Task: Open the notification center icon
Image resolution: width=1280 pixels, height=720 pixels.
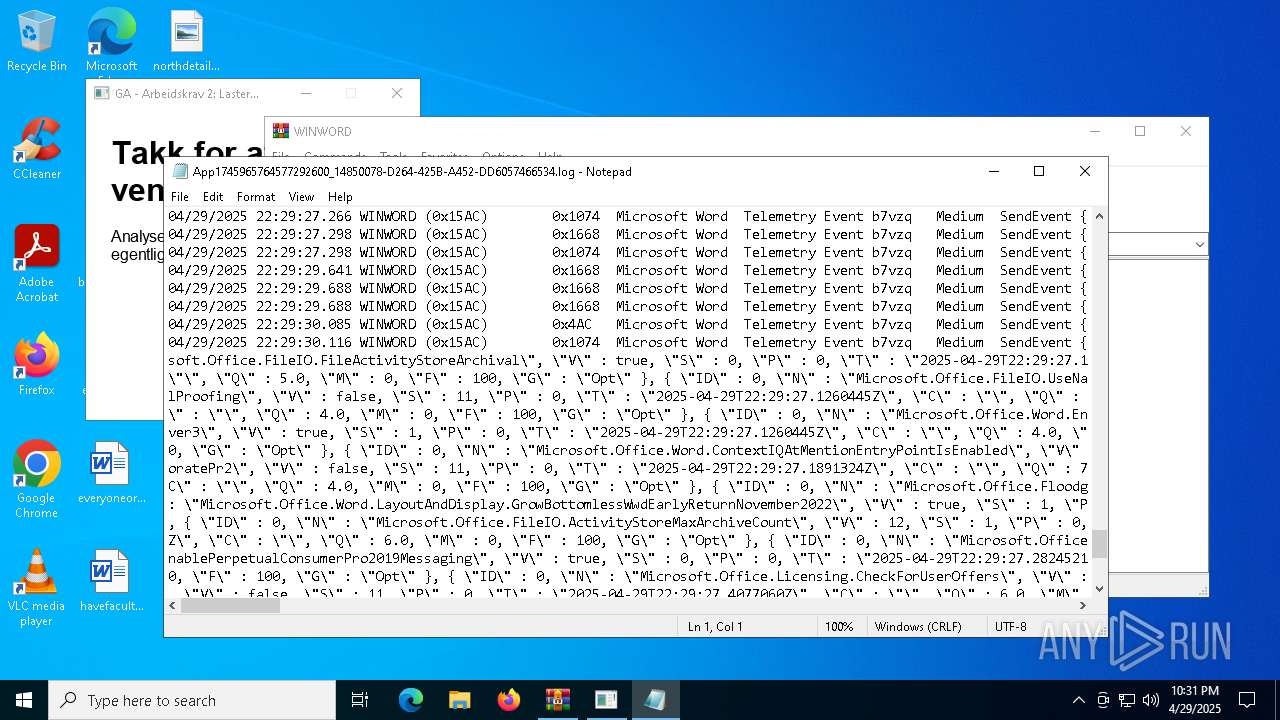Action: tap(1247, 700)
